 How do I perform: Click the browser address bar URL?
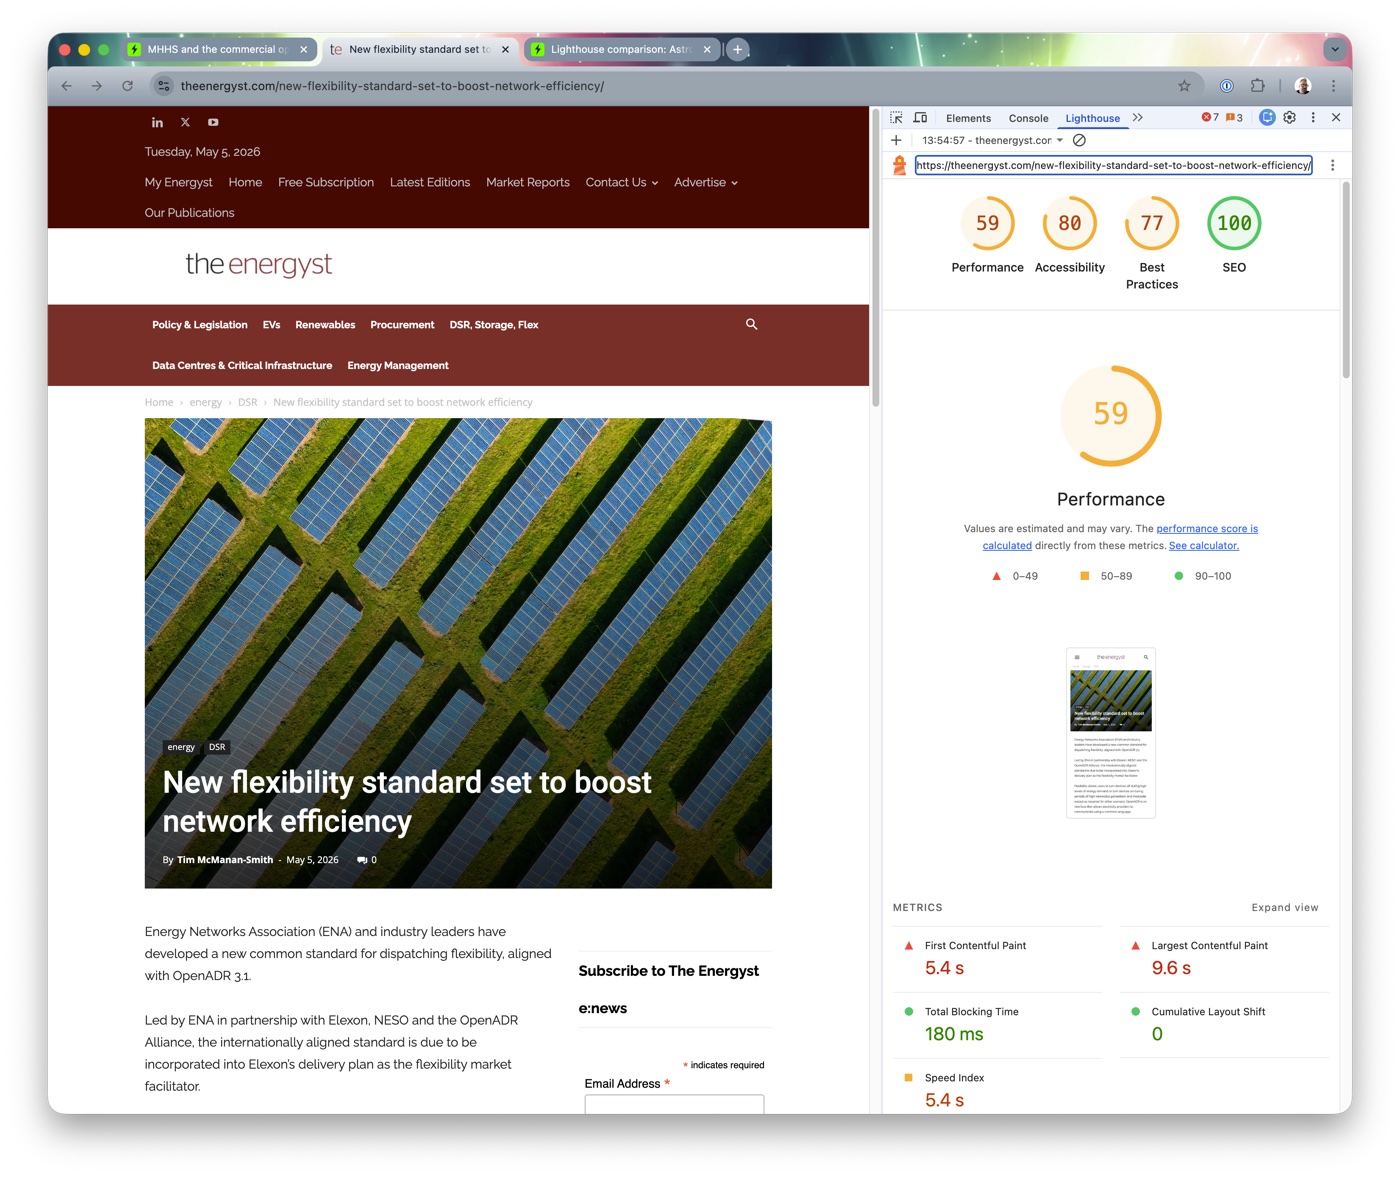pos(392,86)
